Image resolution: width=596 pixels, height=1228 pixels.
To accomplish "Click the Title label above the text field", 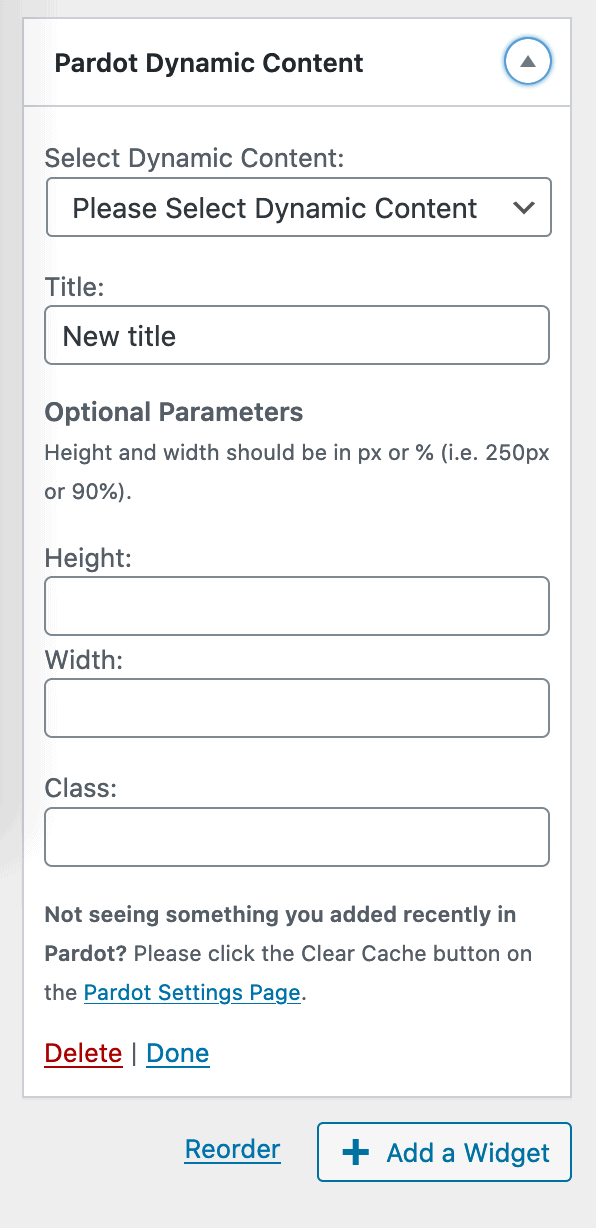I will pyautogui.click(x=65, y=286).
